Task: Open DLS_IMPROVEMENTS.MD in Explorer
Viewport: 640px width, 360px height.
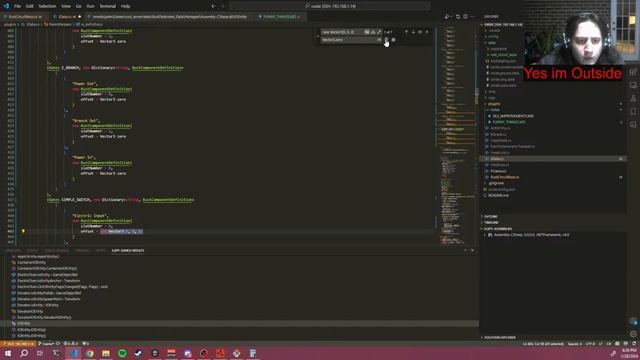Action: click(x=513, y=116)
